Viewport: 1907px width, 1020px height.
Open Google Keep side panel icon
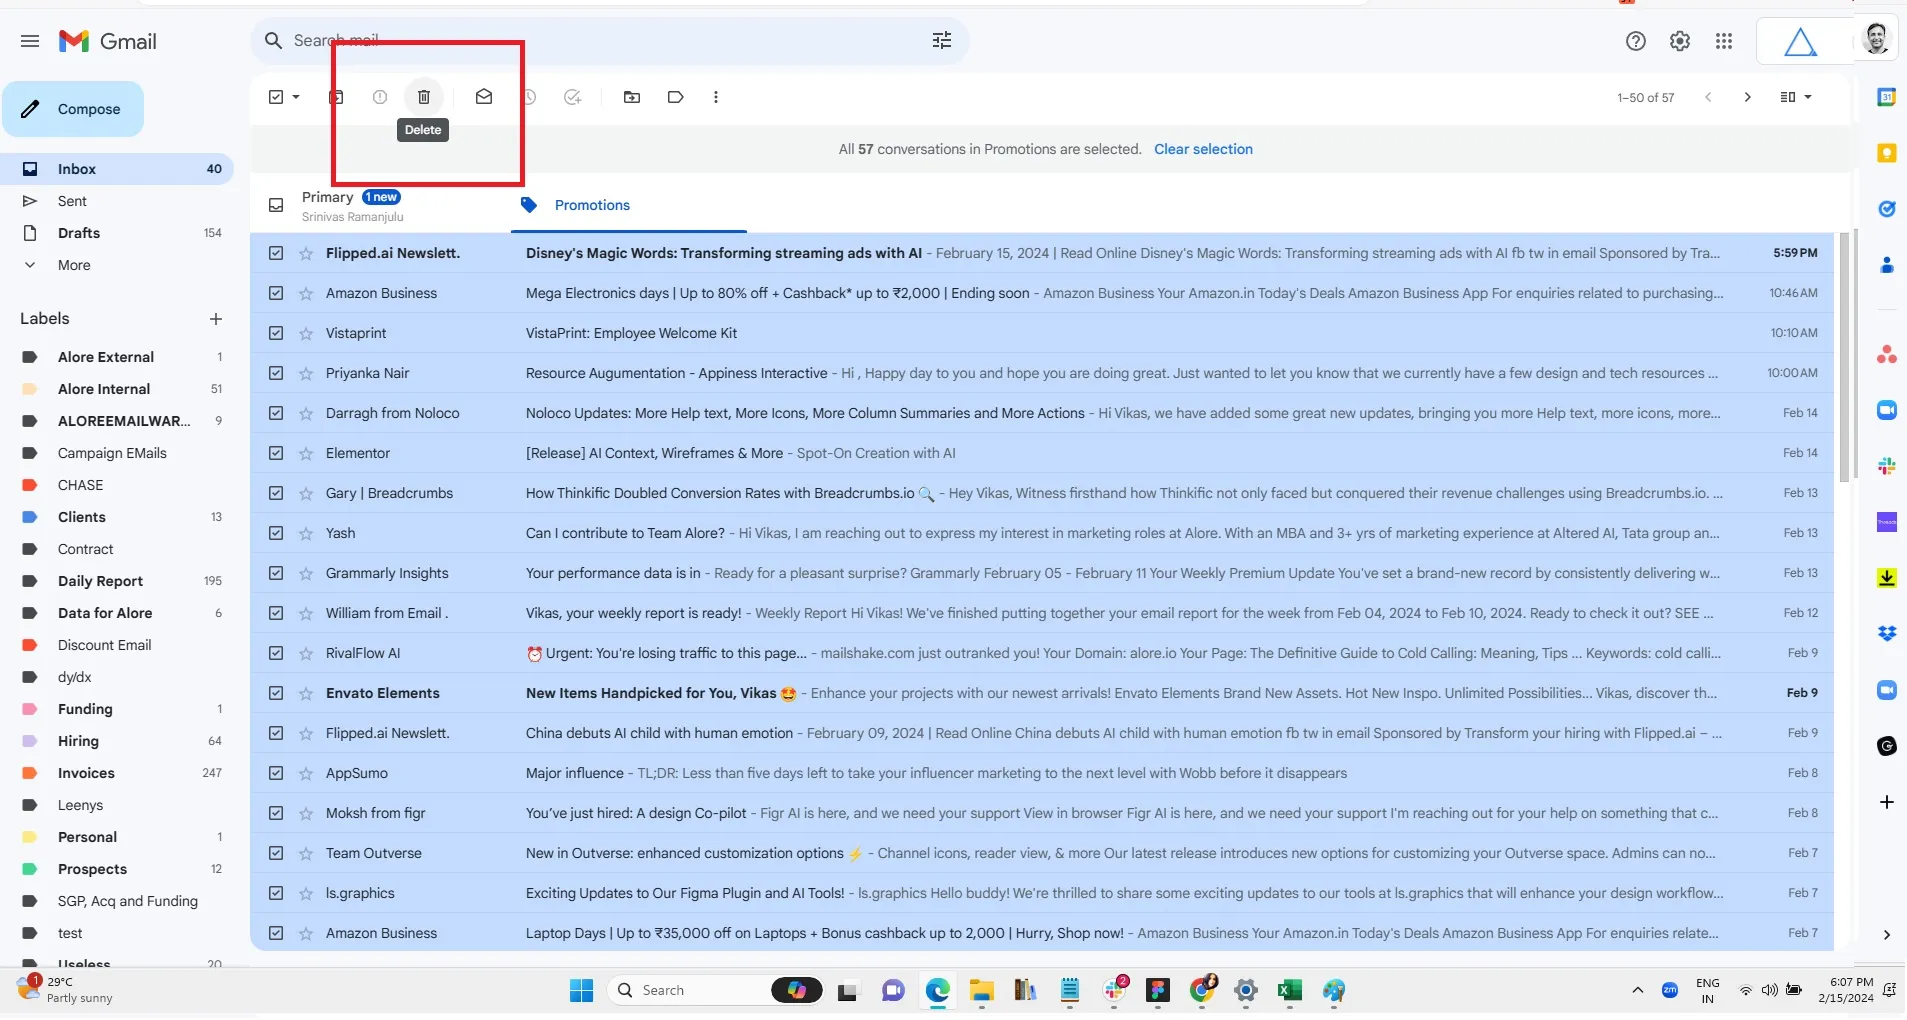point(1887,153)
